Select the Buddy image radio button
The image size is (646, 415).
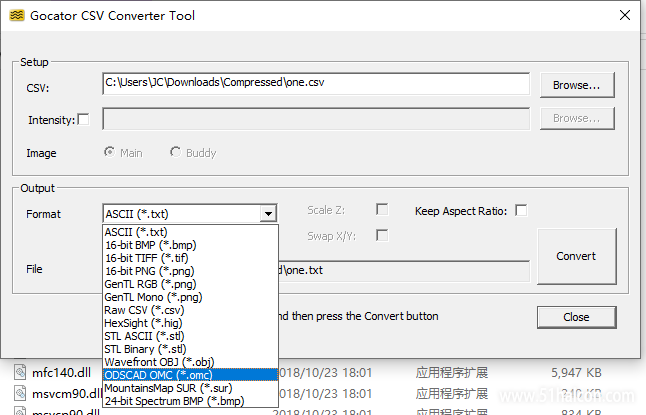[x=175, y=152]
